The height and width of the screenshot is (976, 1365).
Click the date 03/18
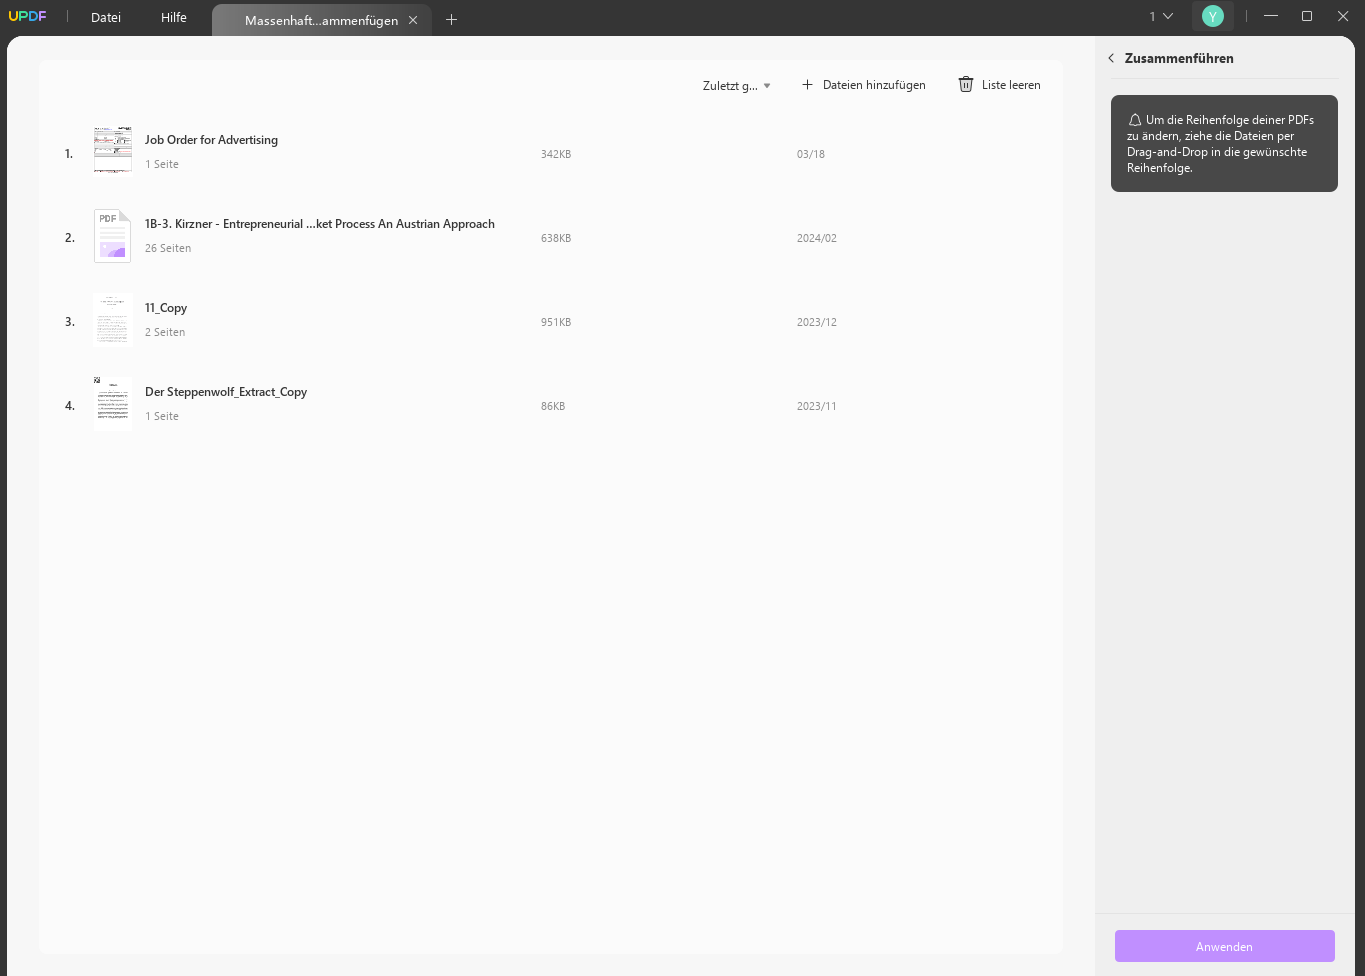[811, 154]
